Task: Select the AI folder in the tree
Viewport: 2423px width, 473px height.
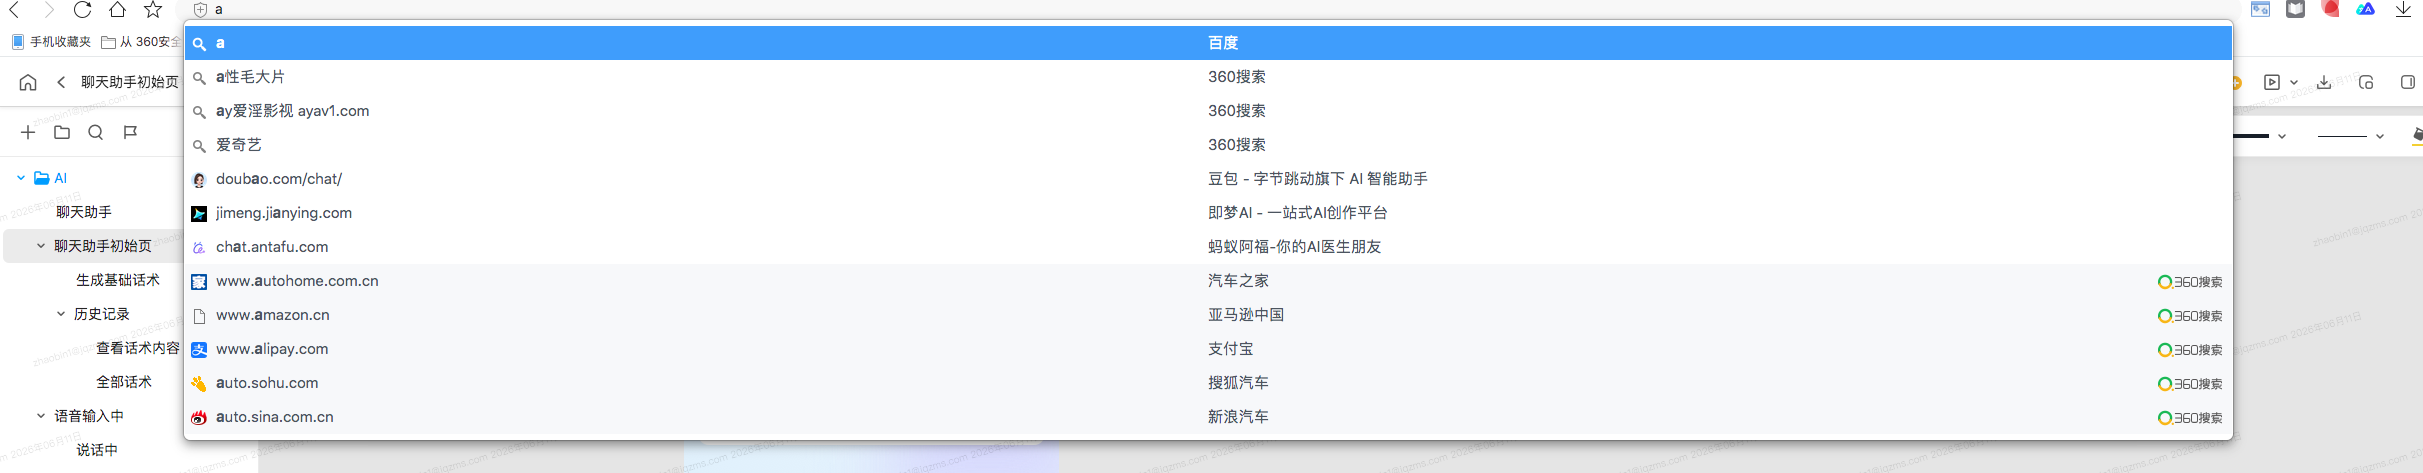Action: click(51, 178)
